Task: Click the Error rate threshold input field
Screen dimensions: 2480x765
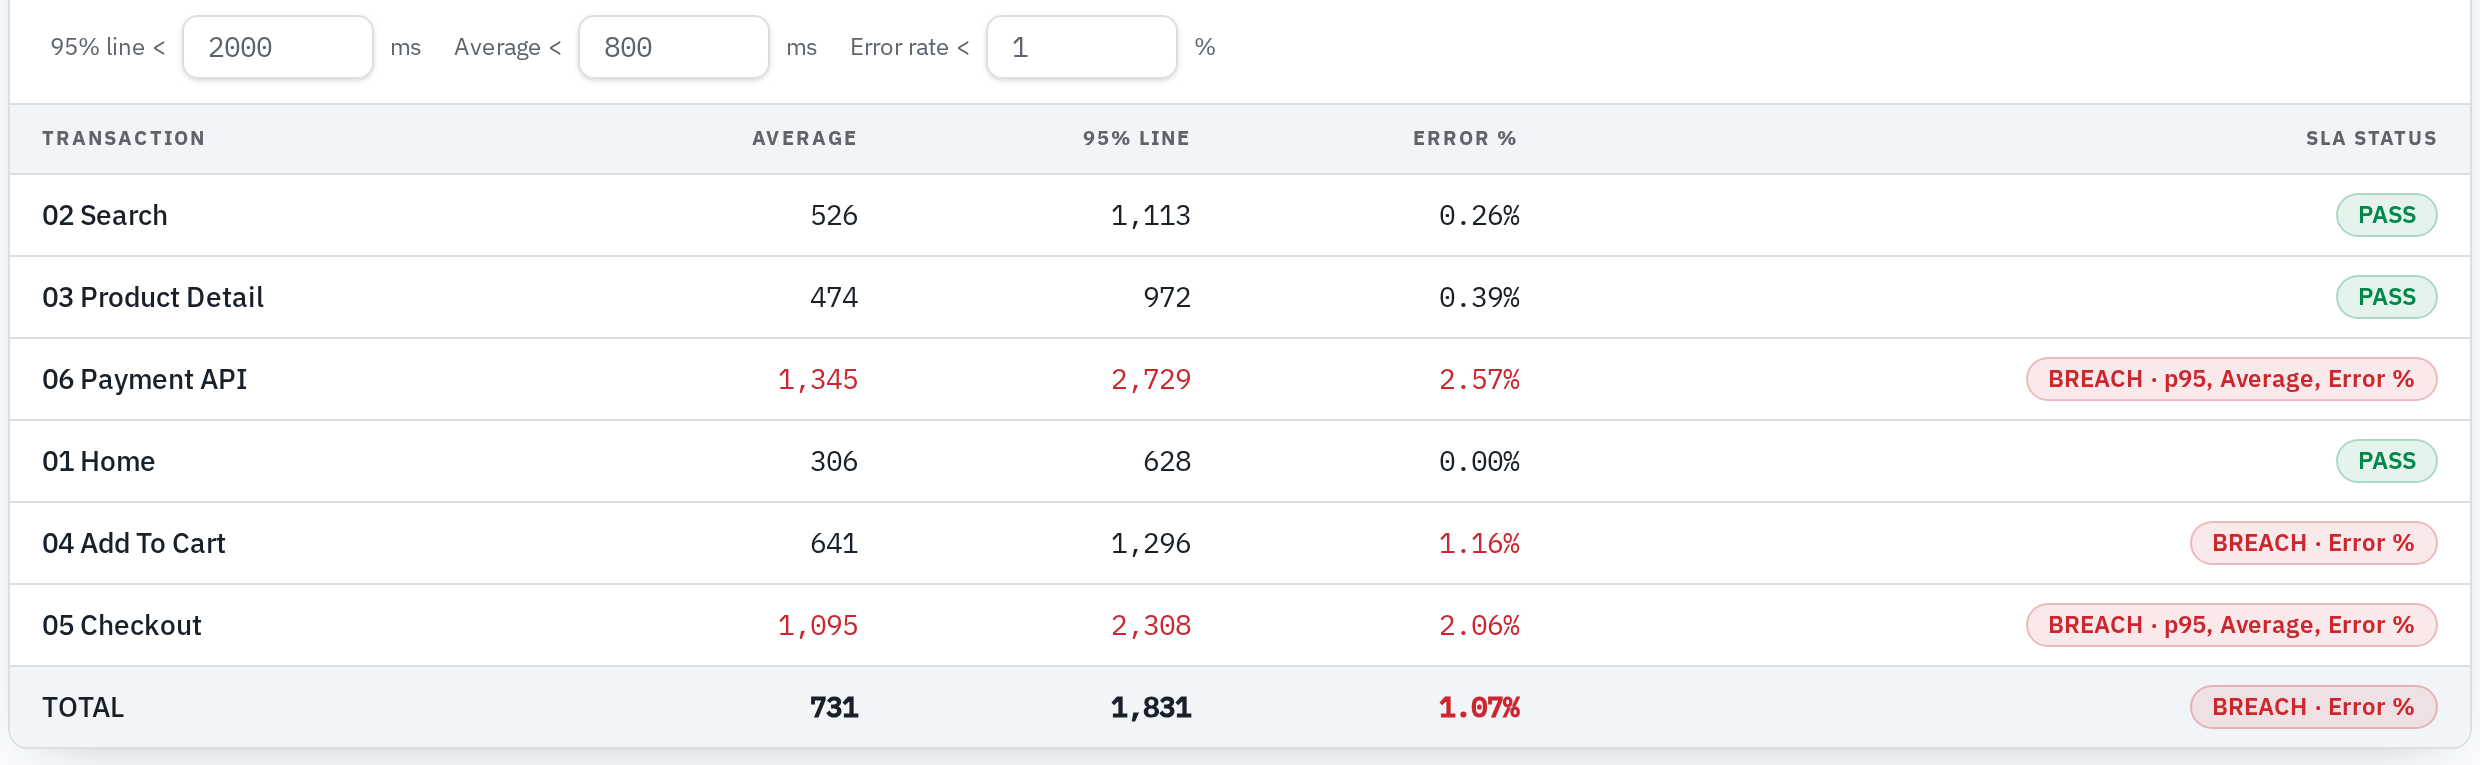Action: [x=1082, y=47]
